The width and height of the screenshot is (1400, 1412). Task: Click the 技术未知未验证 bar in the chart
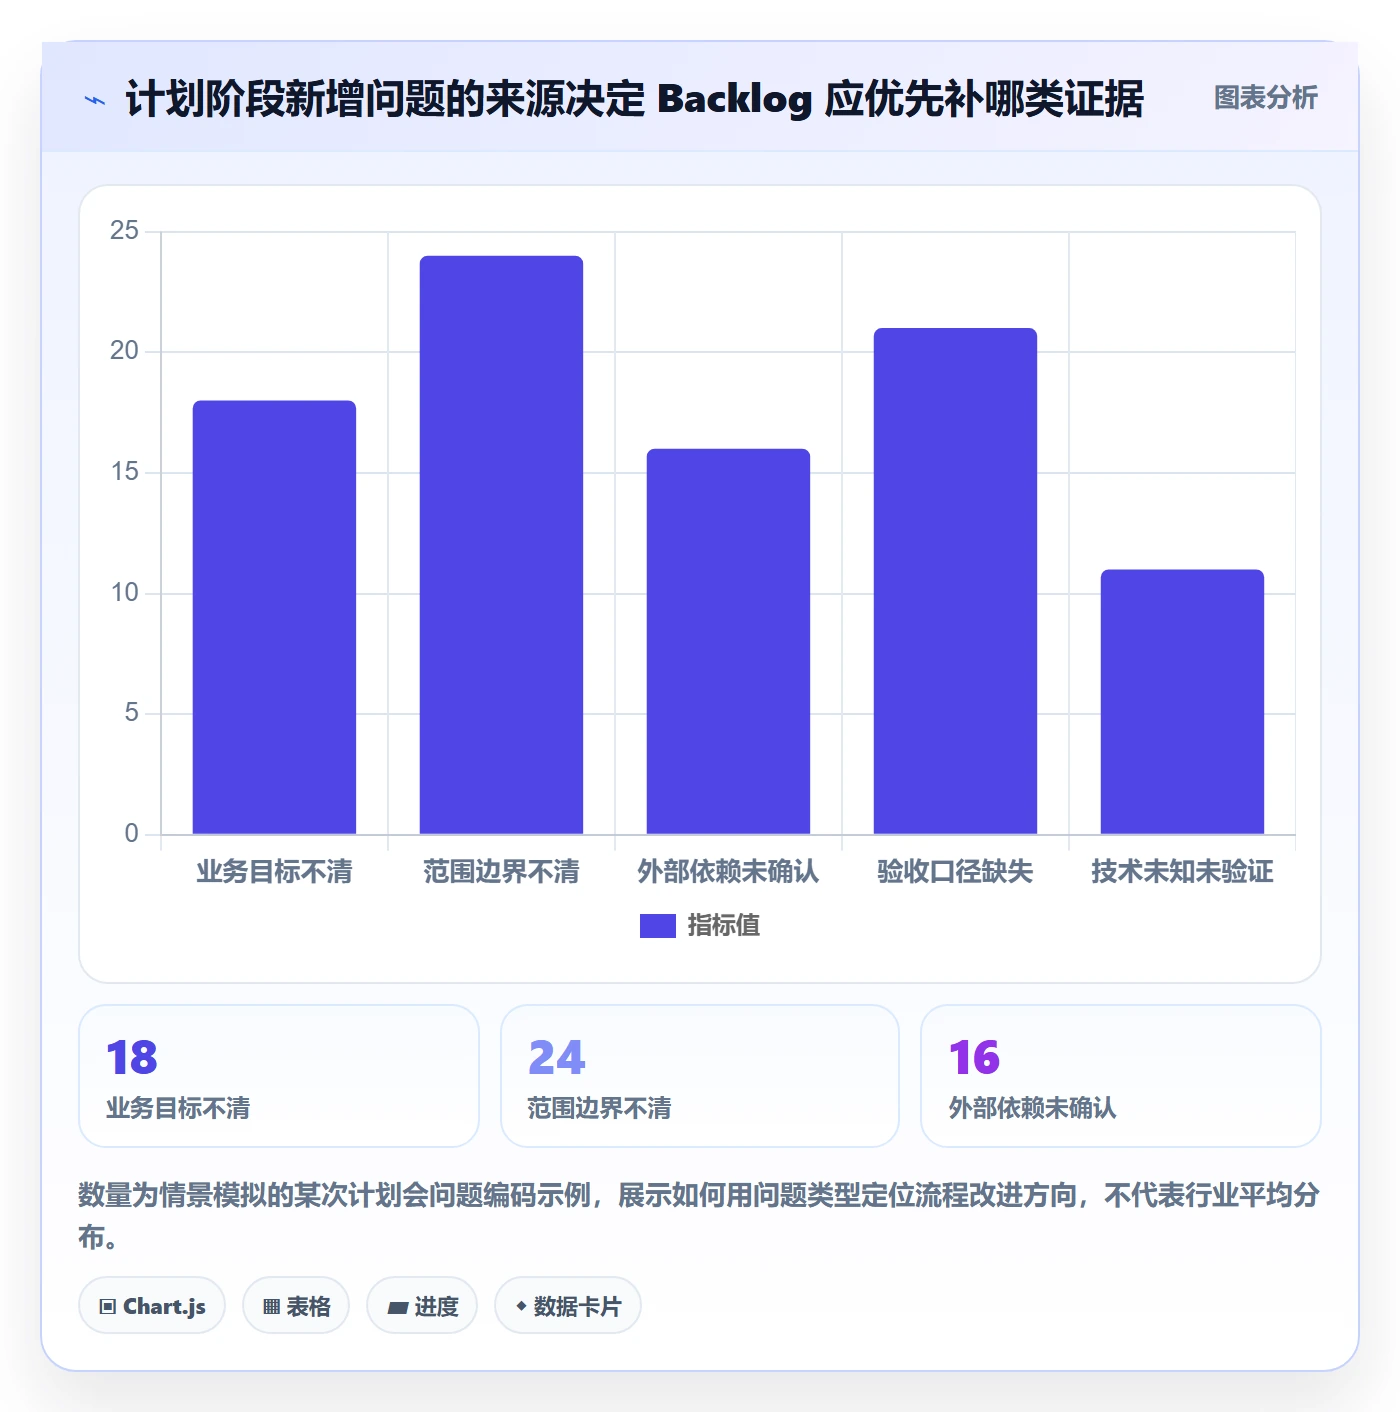click(1182, 702)
